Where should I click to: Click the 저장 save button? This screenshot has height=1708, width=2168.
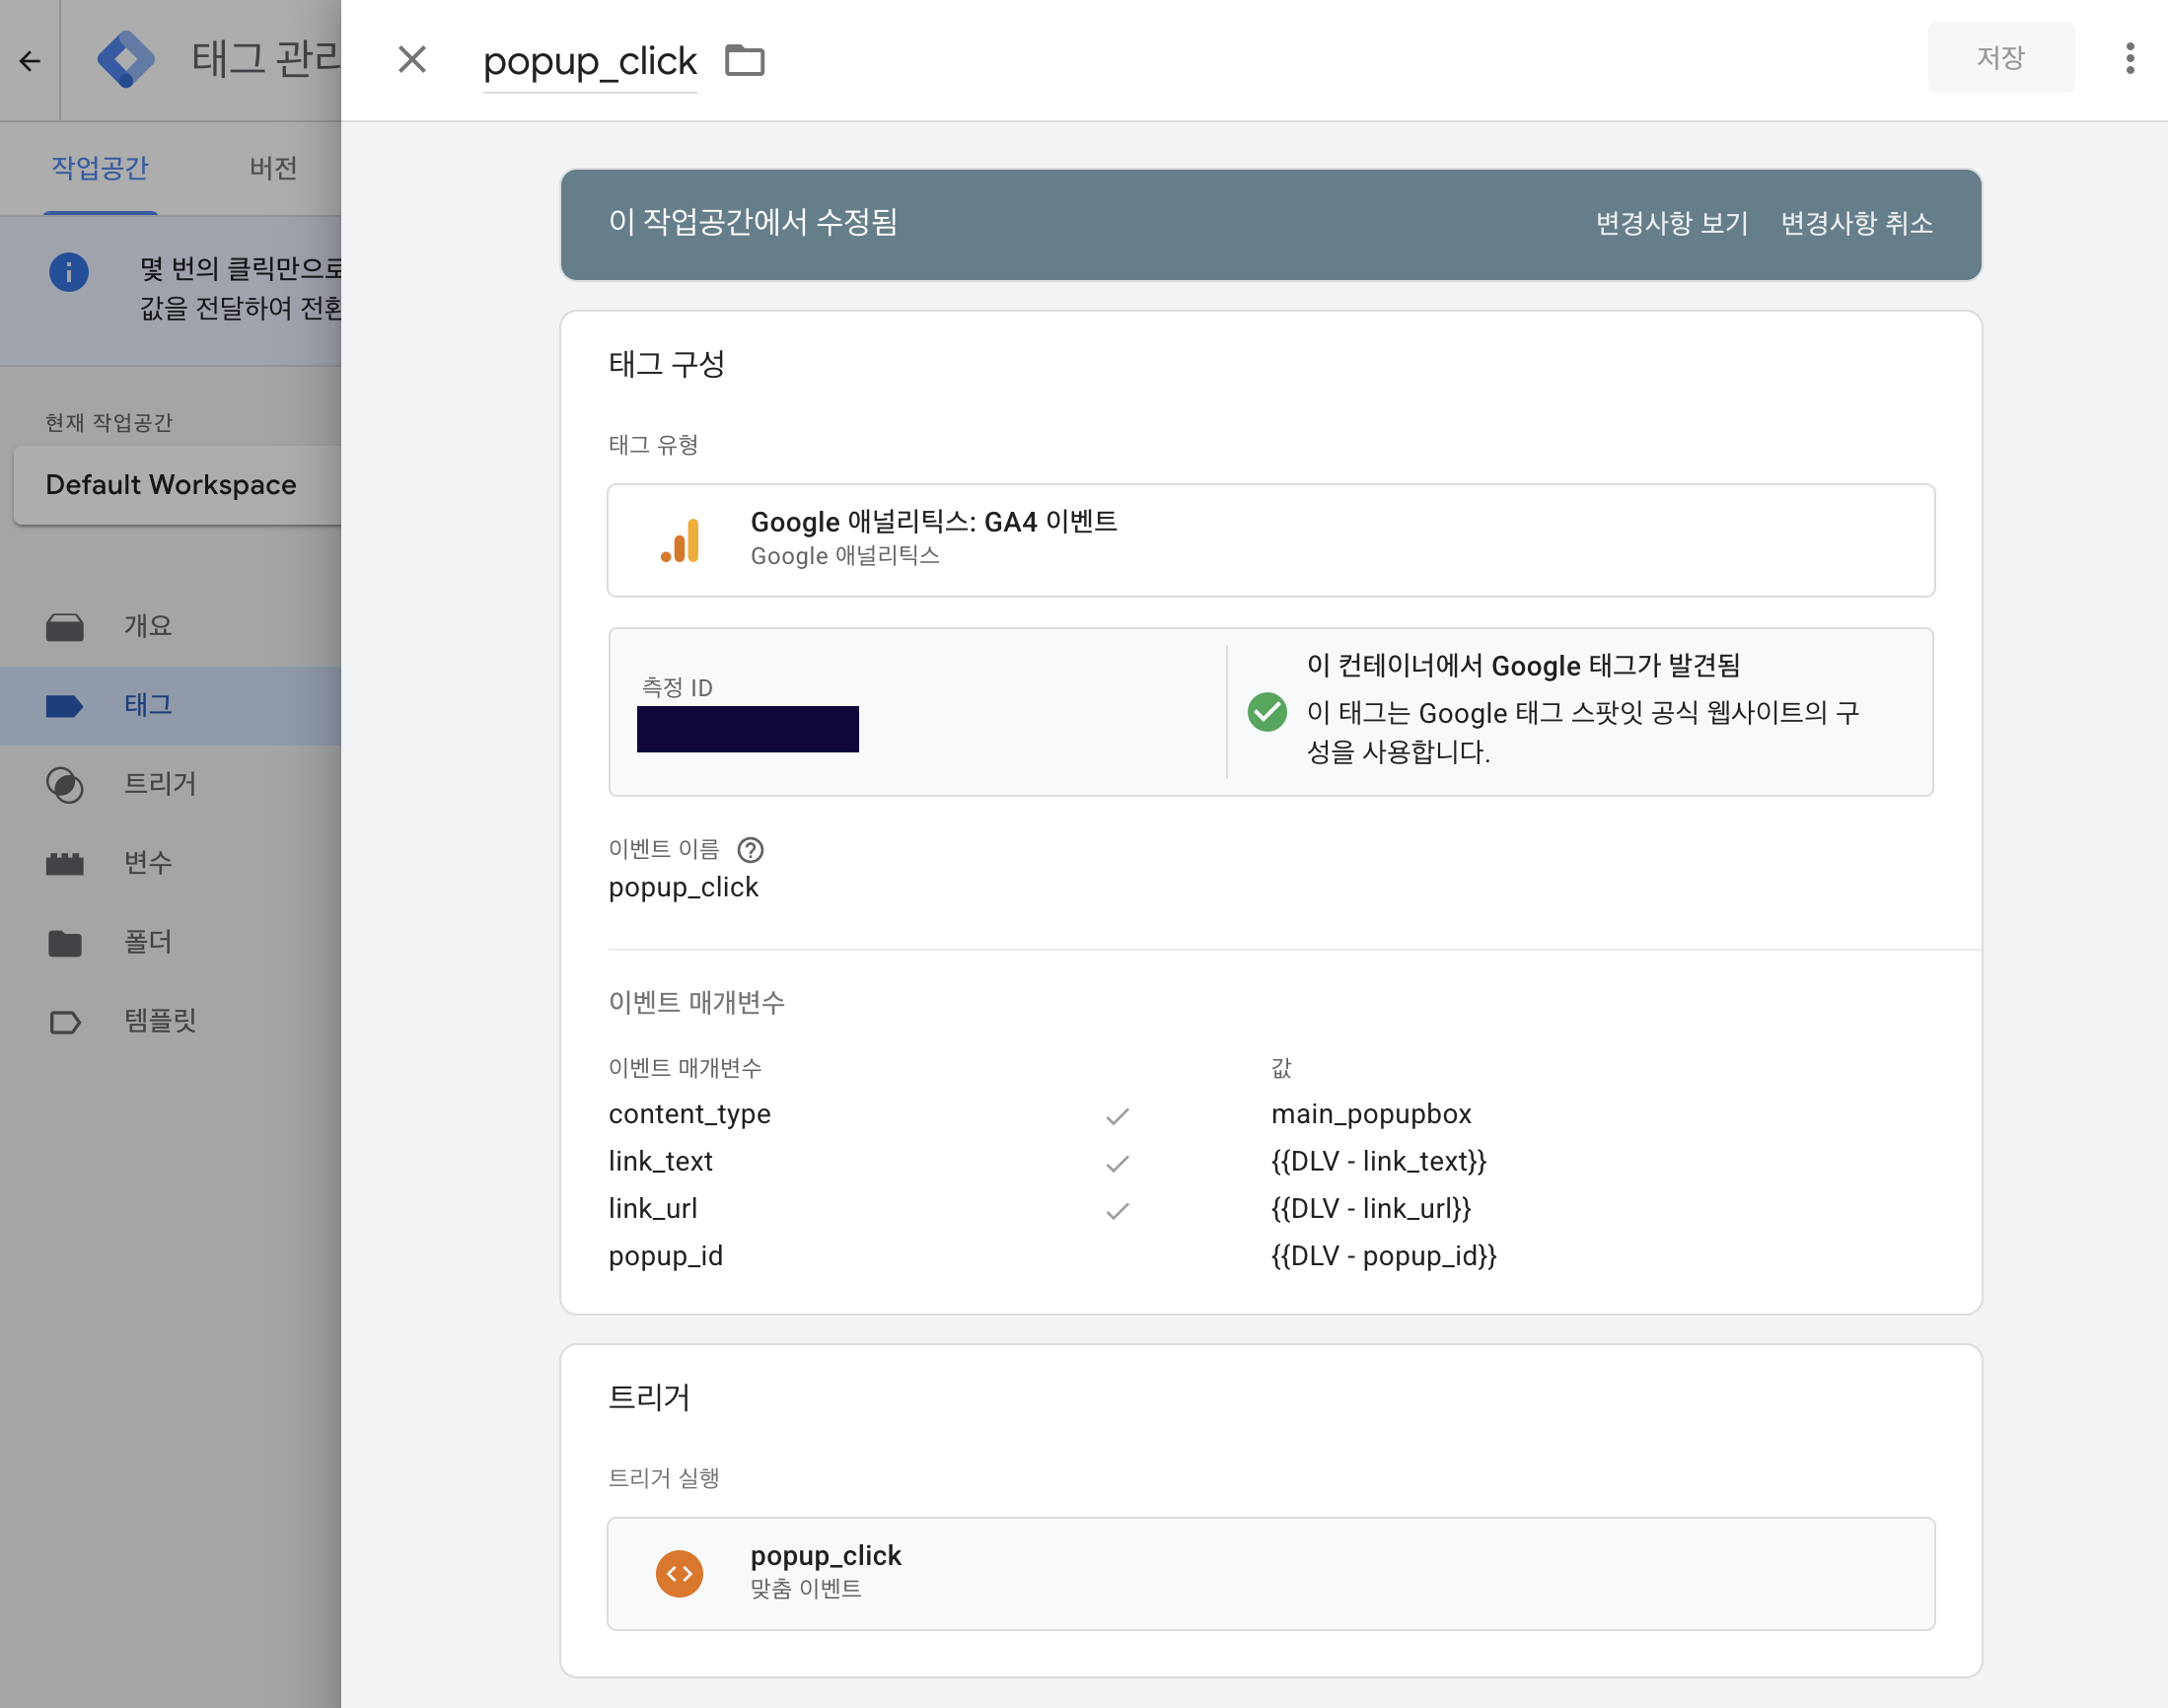coord(2000,58)
